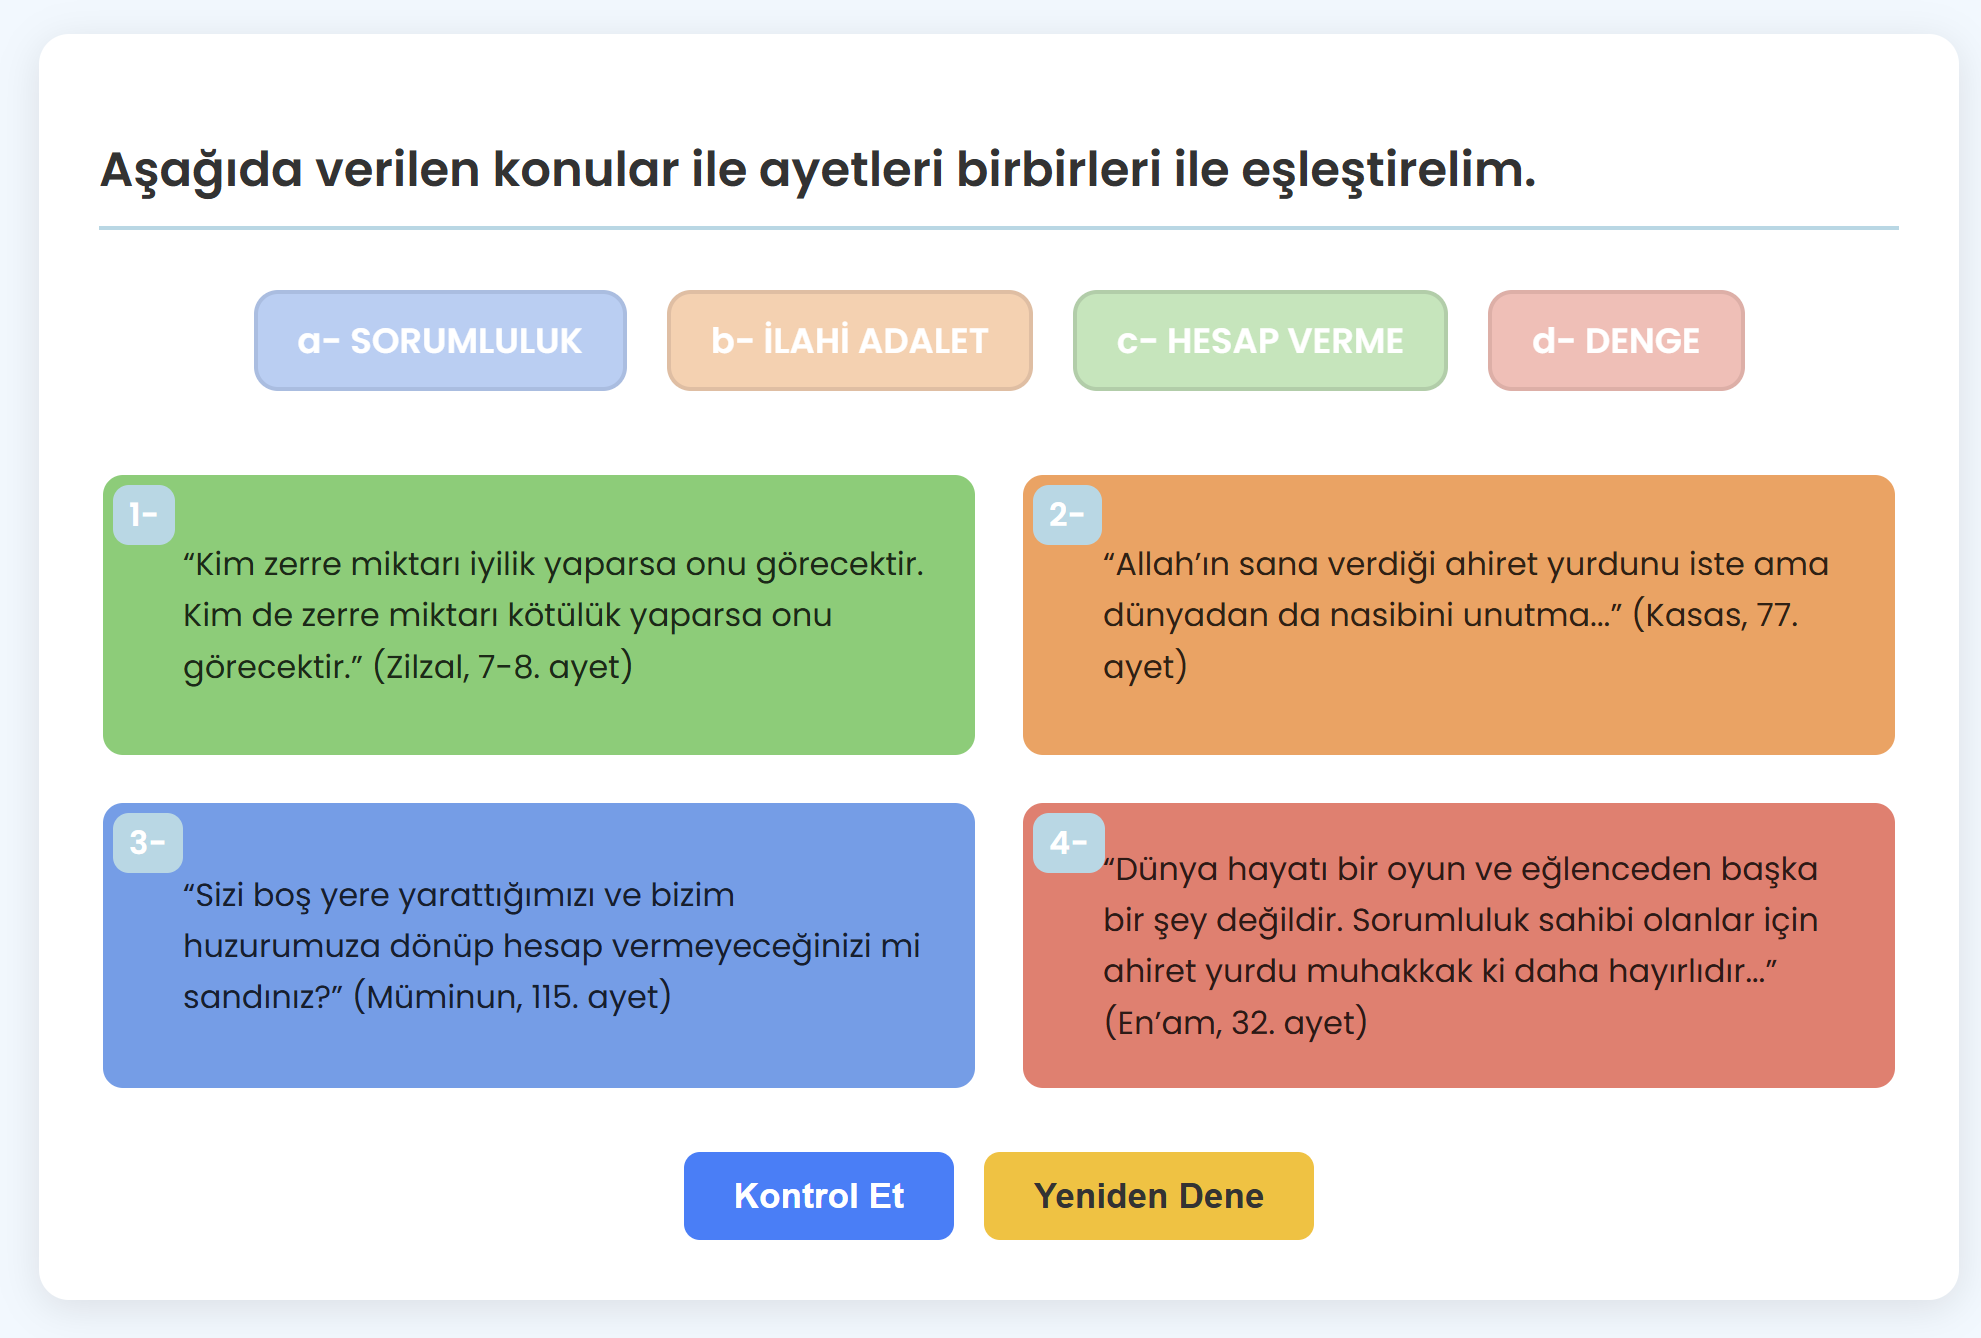Select the green Zilzal 7-8 verse card
The height and width of the screenshot is (1338, 1981).
(x=539, y=615)
